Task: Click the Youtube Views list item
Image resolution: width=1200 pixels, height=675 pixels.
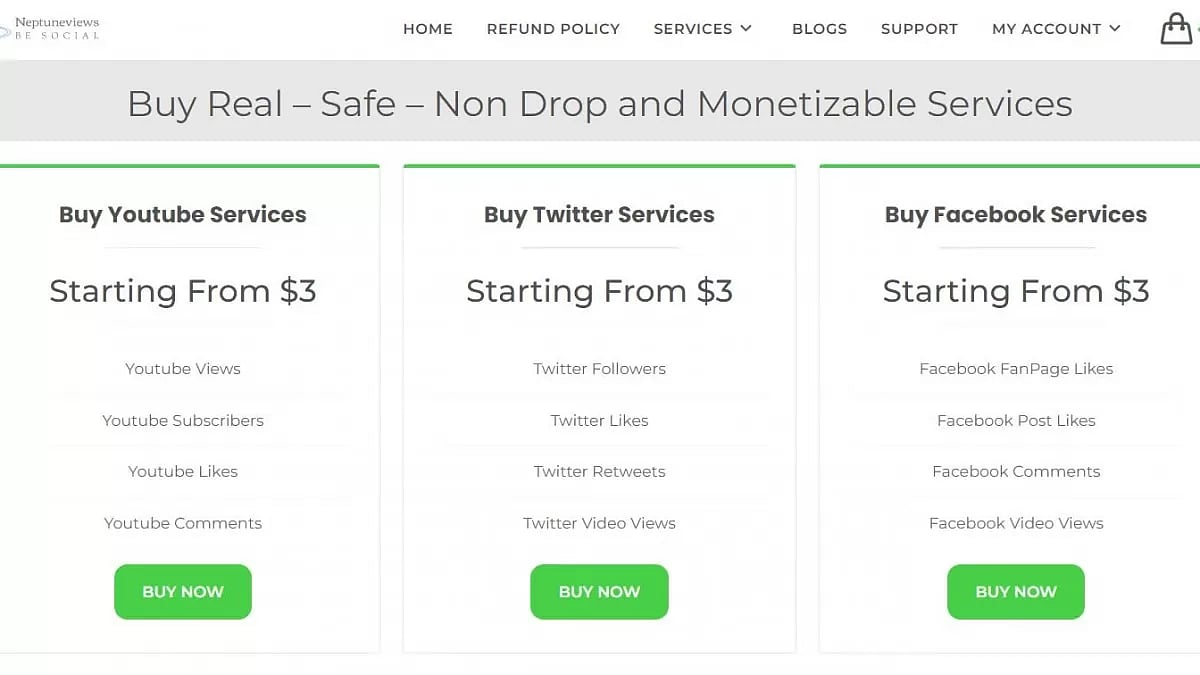Action: tap(183, 369)
